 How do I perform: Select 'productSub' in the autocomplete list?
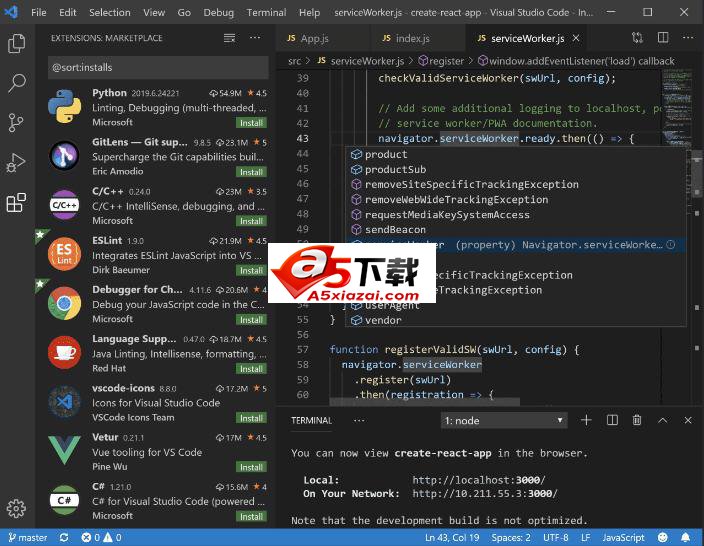(x=515, y=169)
